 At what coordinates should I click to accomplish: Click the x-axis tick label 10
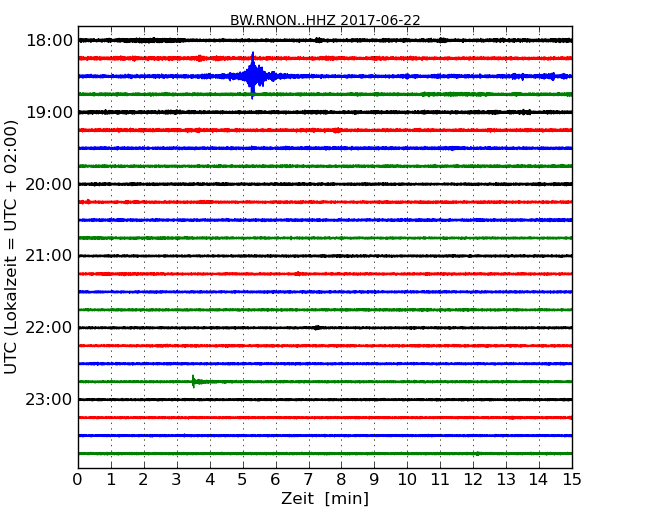coord(407,480)
